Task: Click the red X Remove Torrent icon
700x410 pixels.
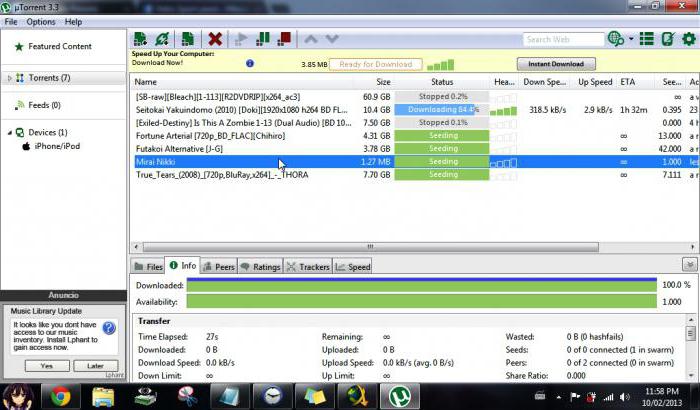Action: (215, 39)
